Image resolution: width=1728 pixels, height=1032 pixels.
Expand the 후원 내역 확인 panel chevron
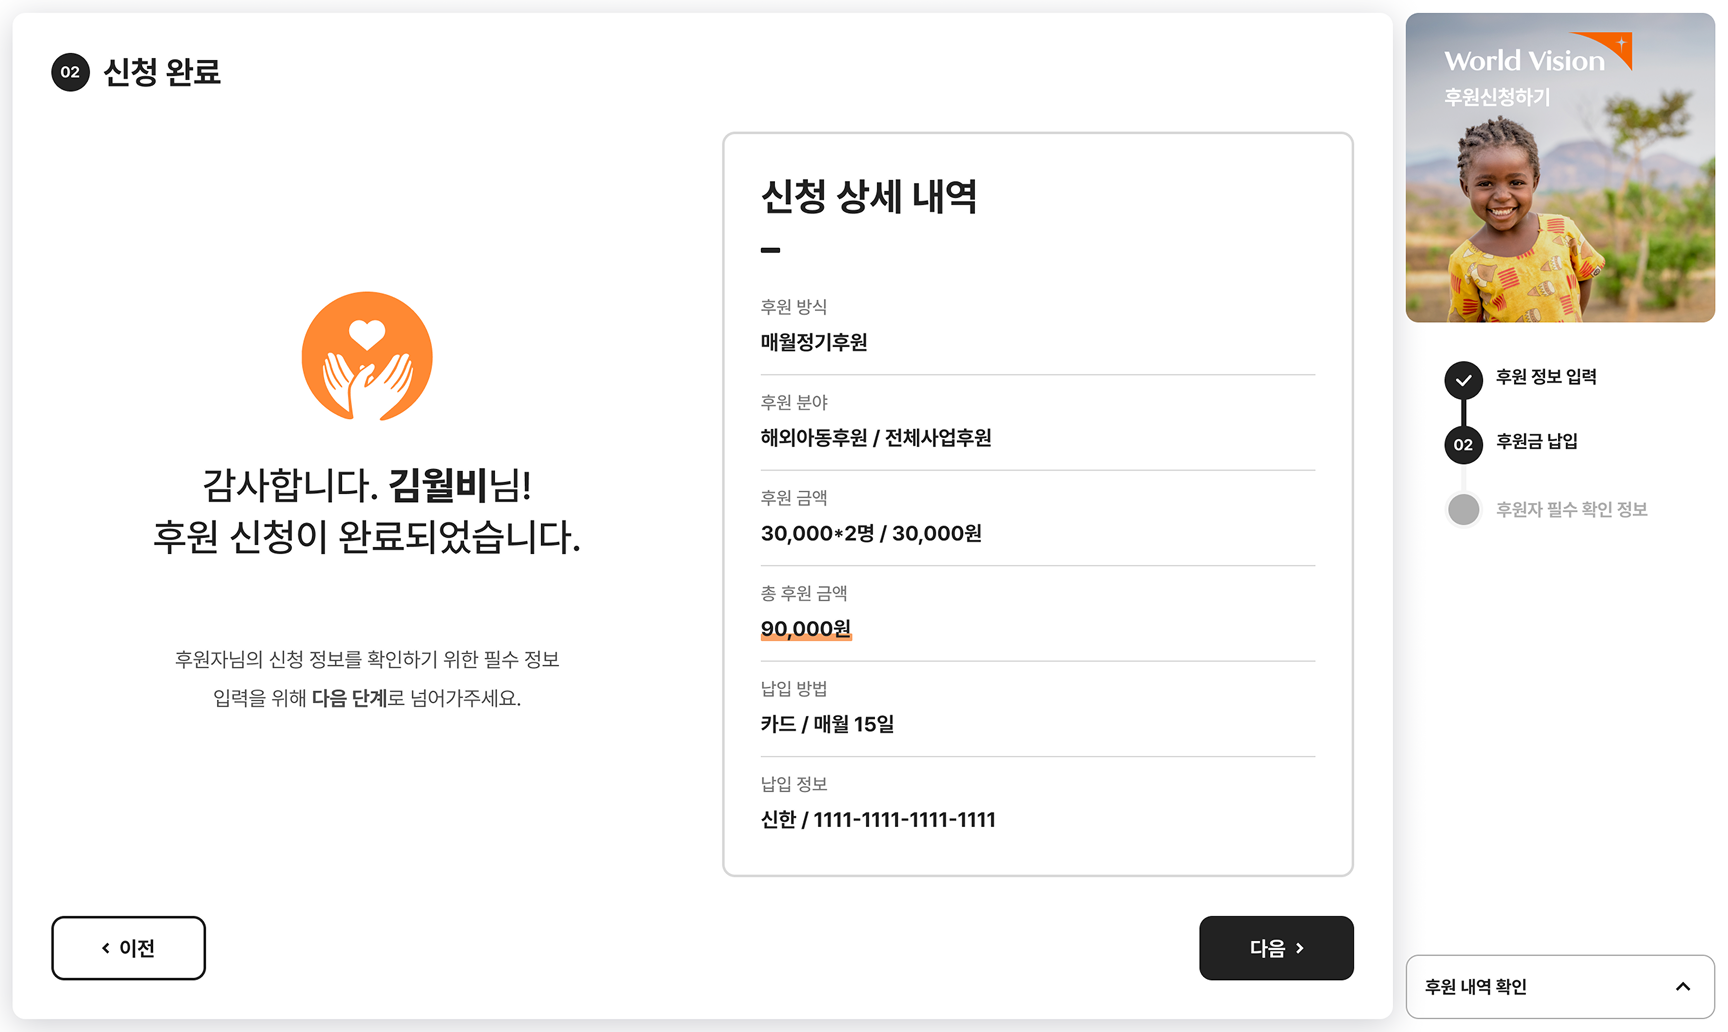tap(1683, 987)
